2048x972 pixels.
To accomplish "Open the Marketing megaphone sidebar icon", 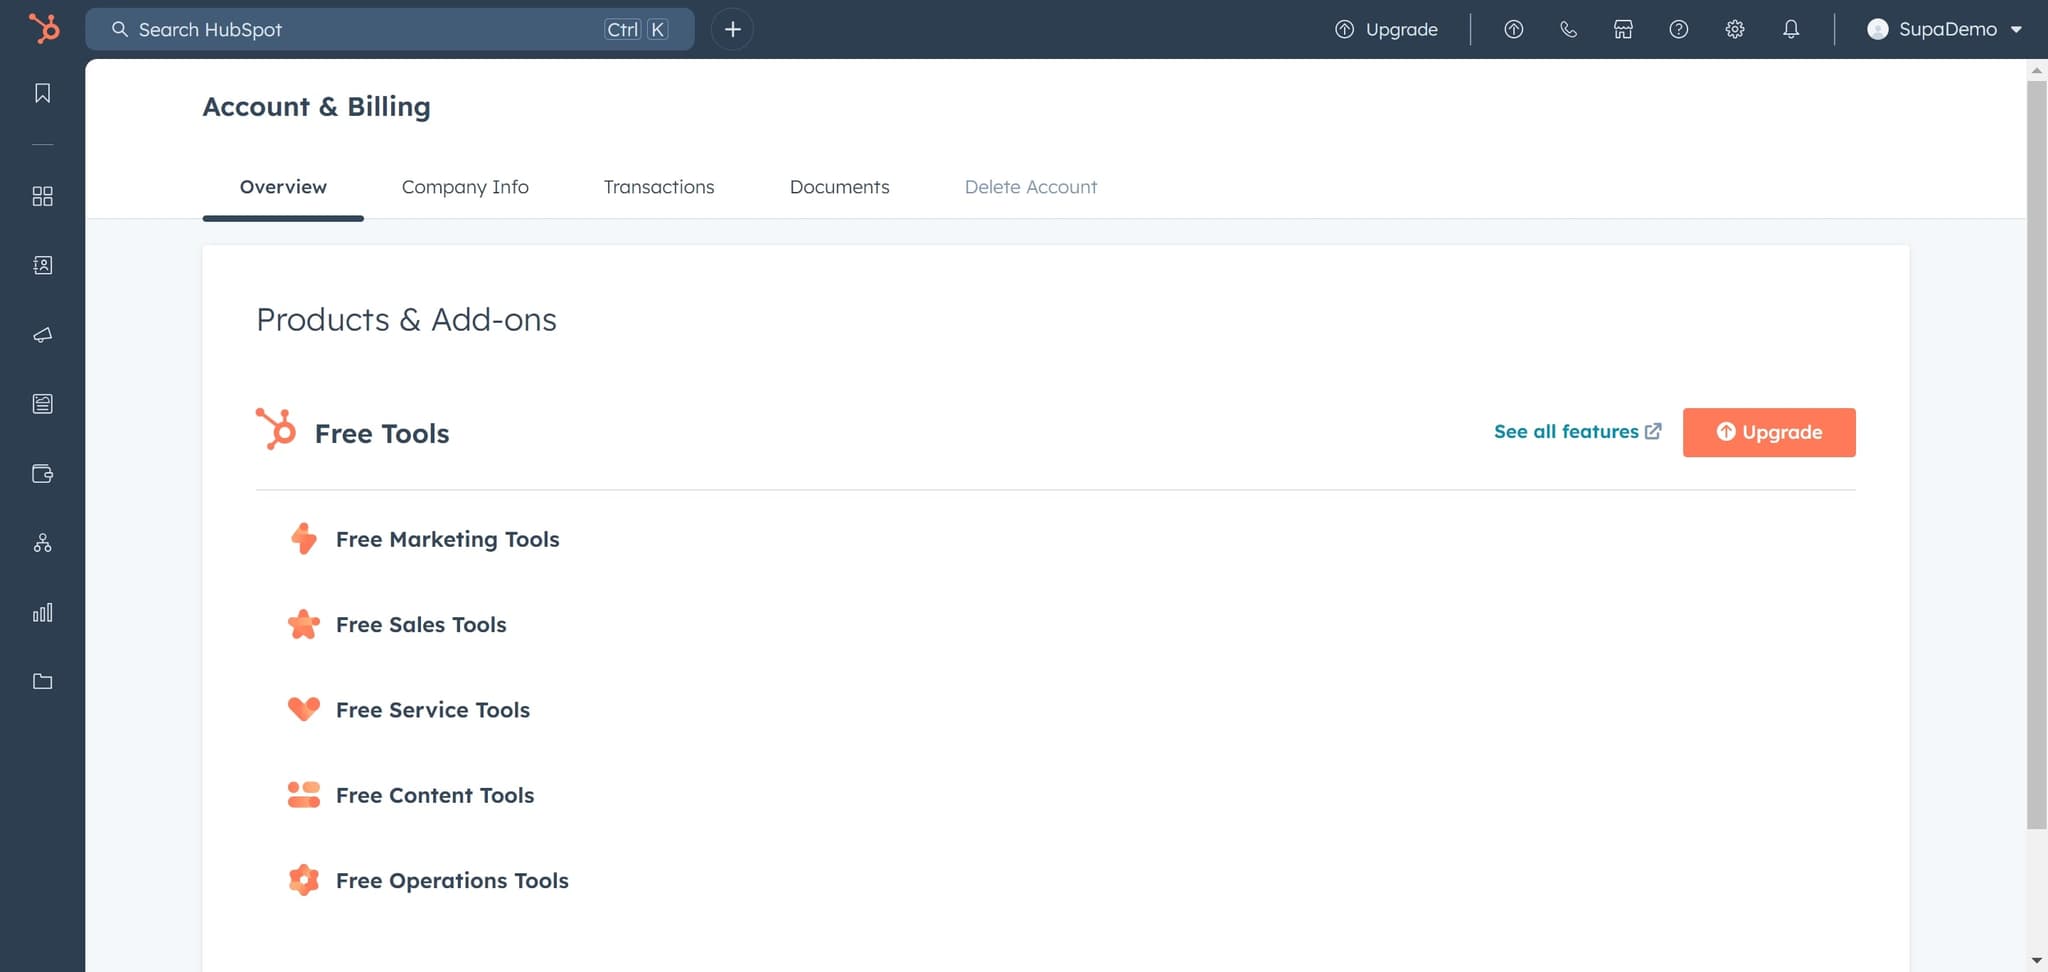I will tap(42, 335).
